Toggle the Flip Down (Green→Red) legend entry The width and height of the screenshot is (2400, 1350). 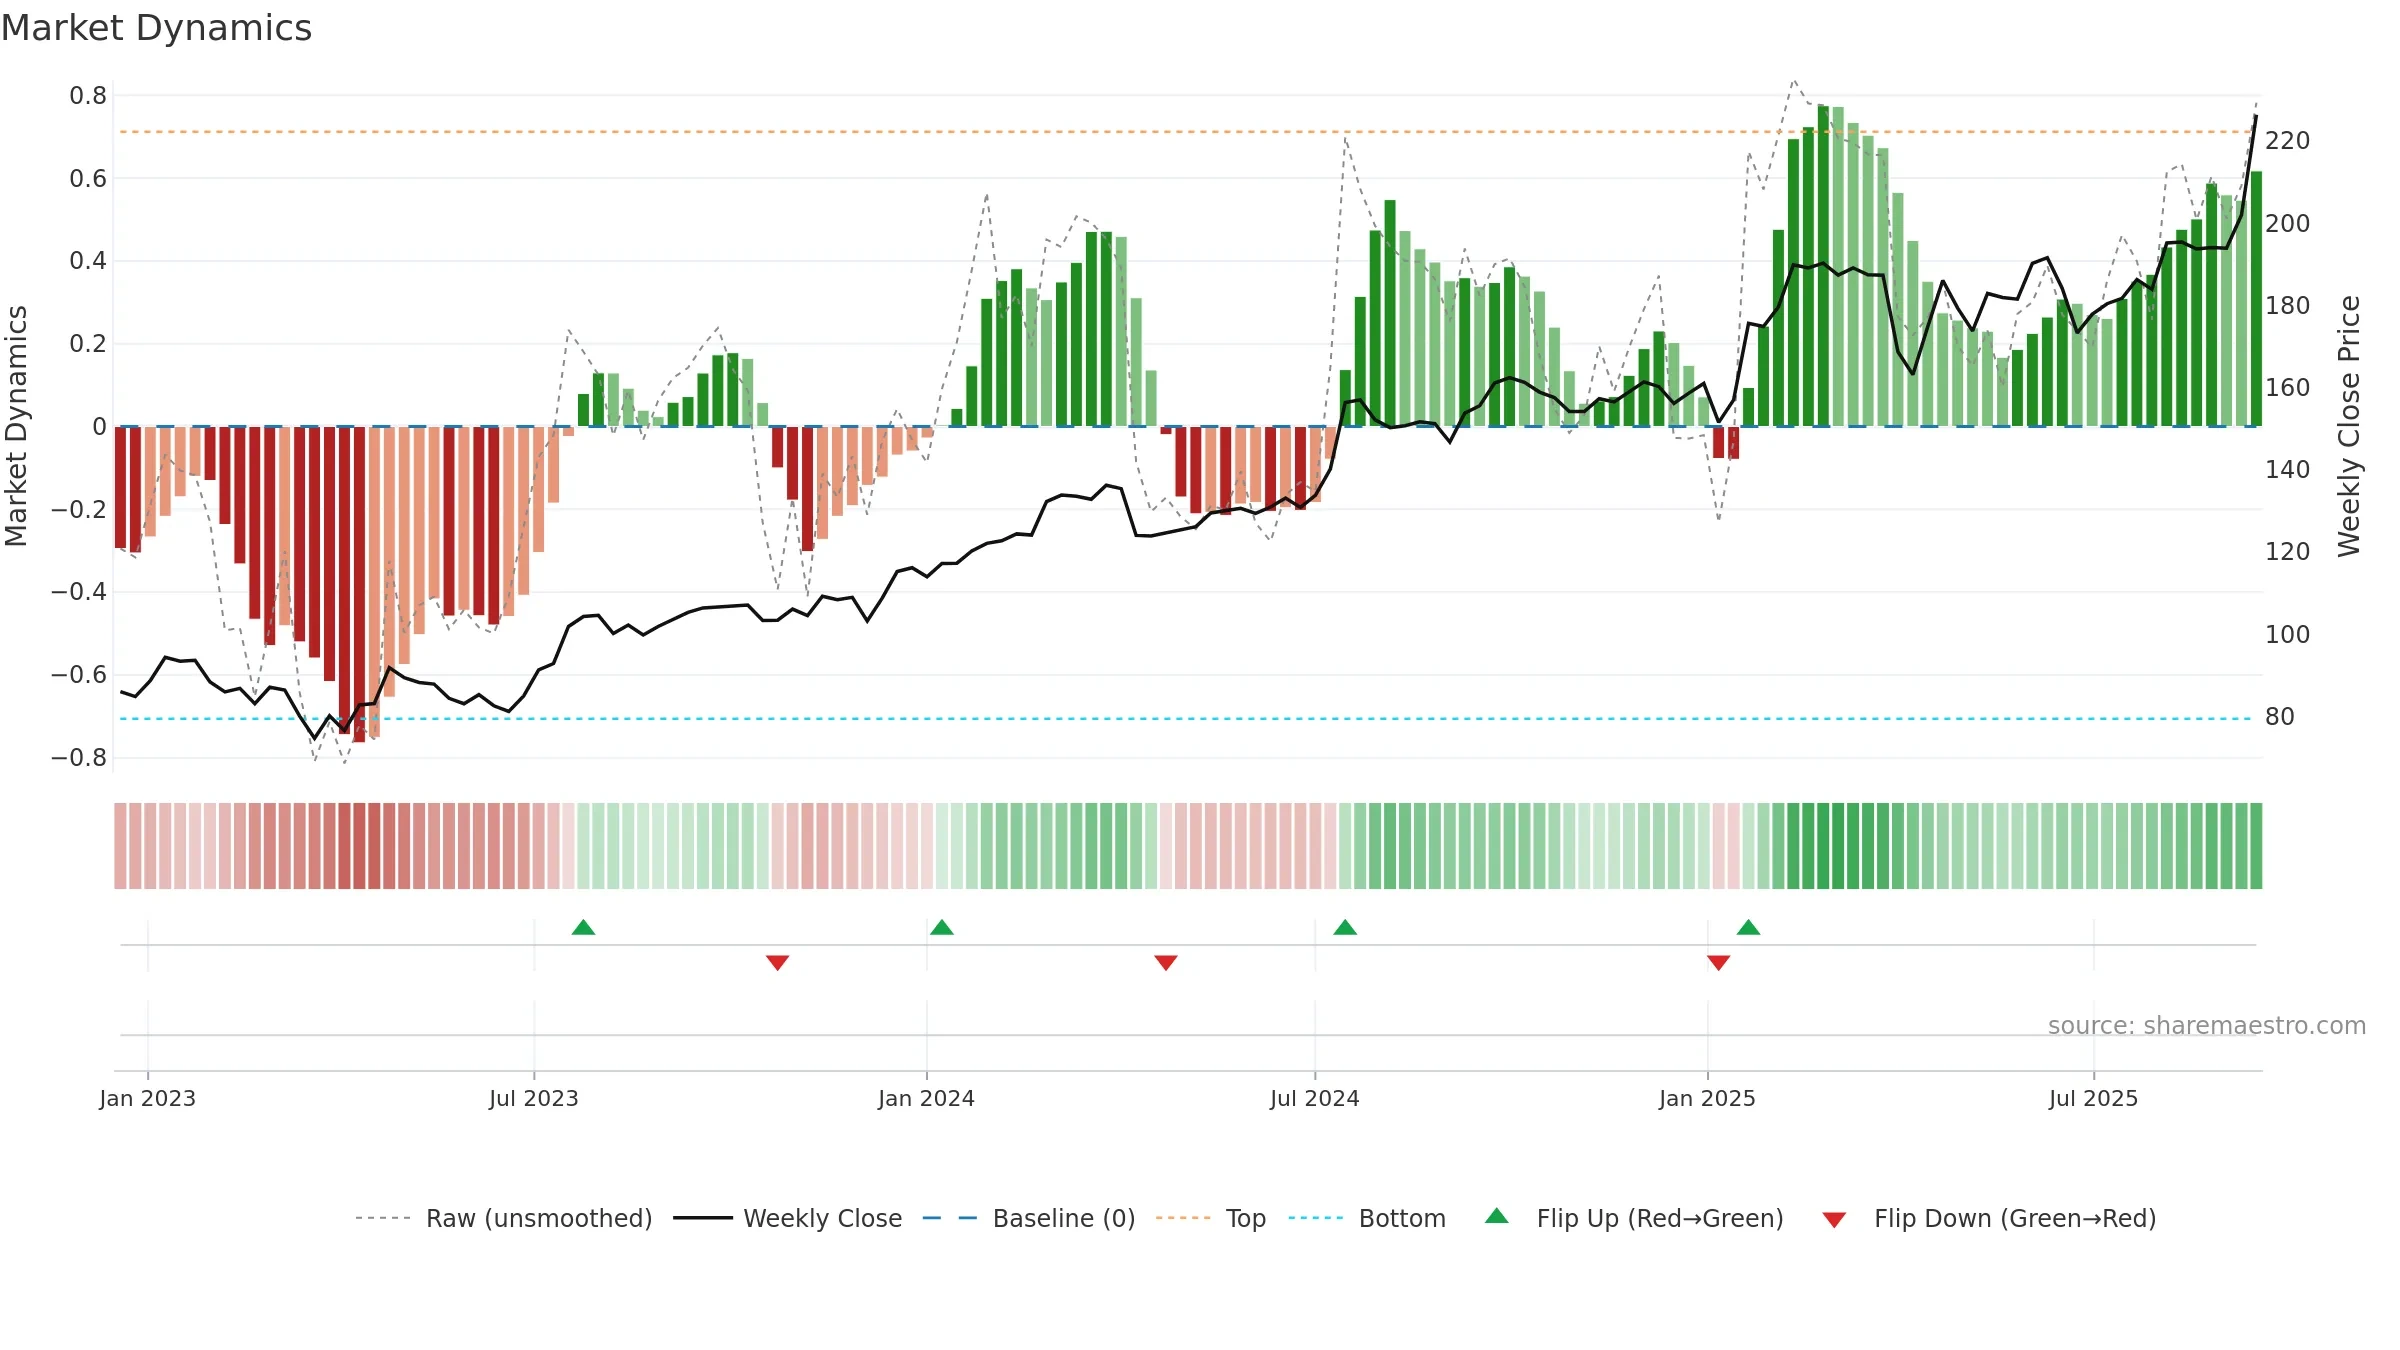1988,1218
